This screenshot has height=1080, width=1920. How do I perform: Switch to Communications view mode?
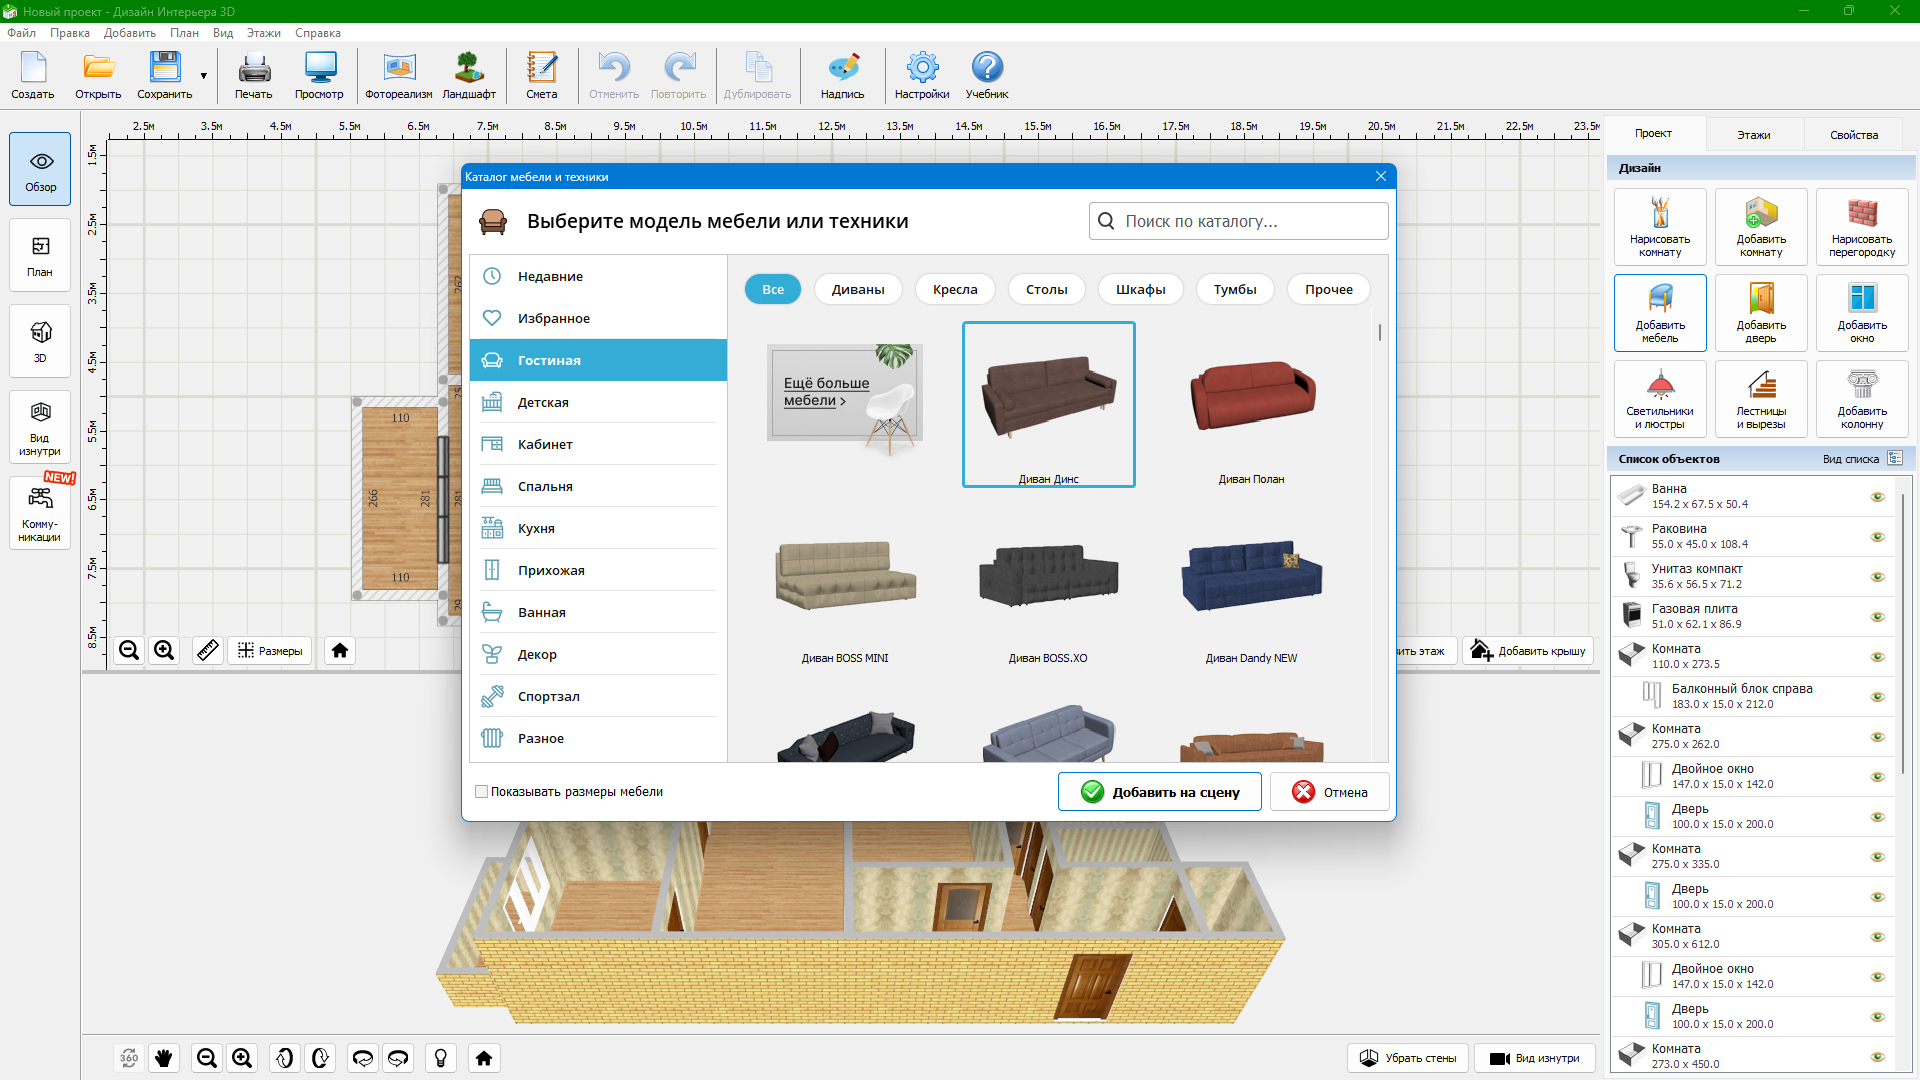[x=40, y=513]
